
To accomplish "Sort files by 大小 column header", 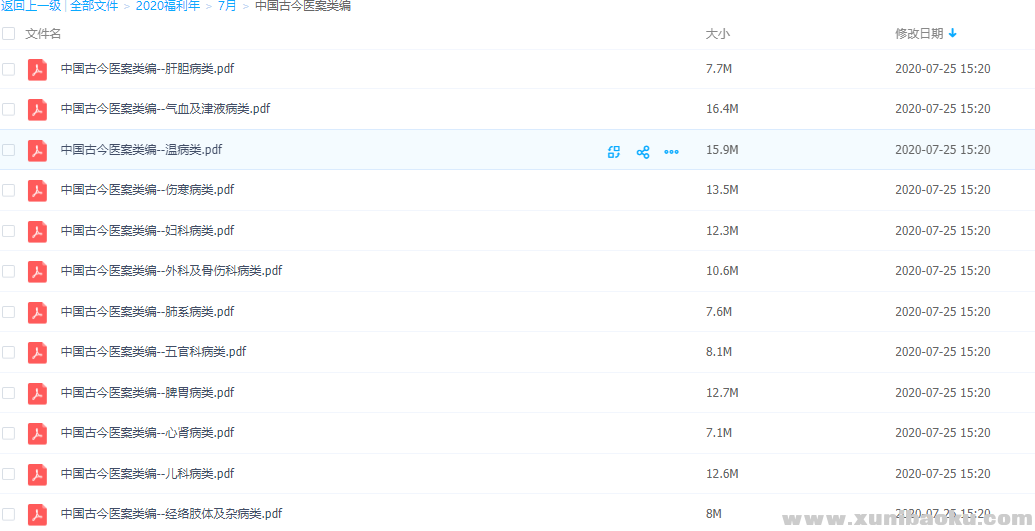I will point(717,34).
